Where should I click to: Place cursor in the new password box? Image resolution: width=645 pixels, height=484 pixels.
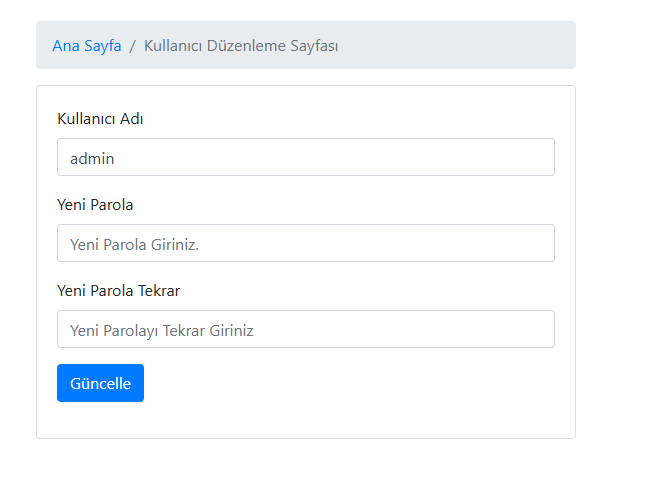tap(306, 243)
